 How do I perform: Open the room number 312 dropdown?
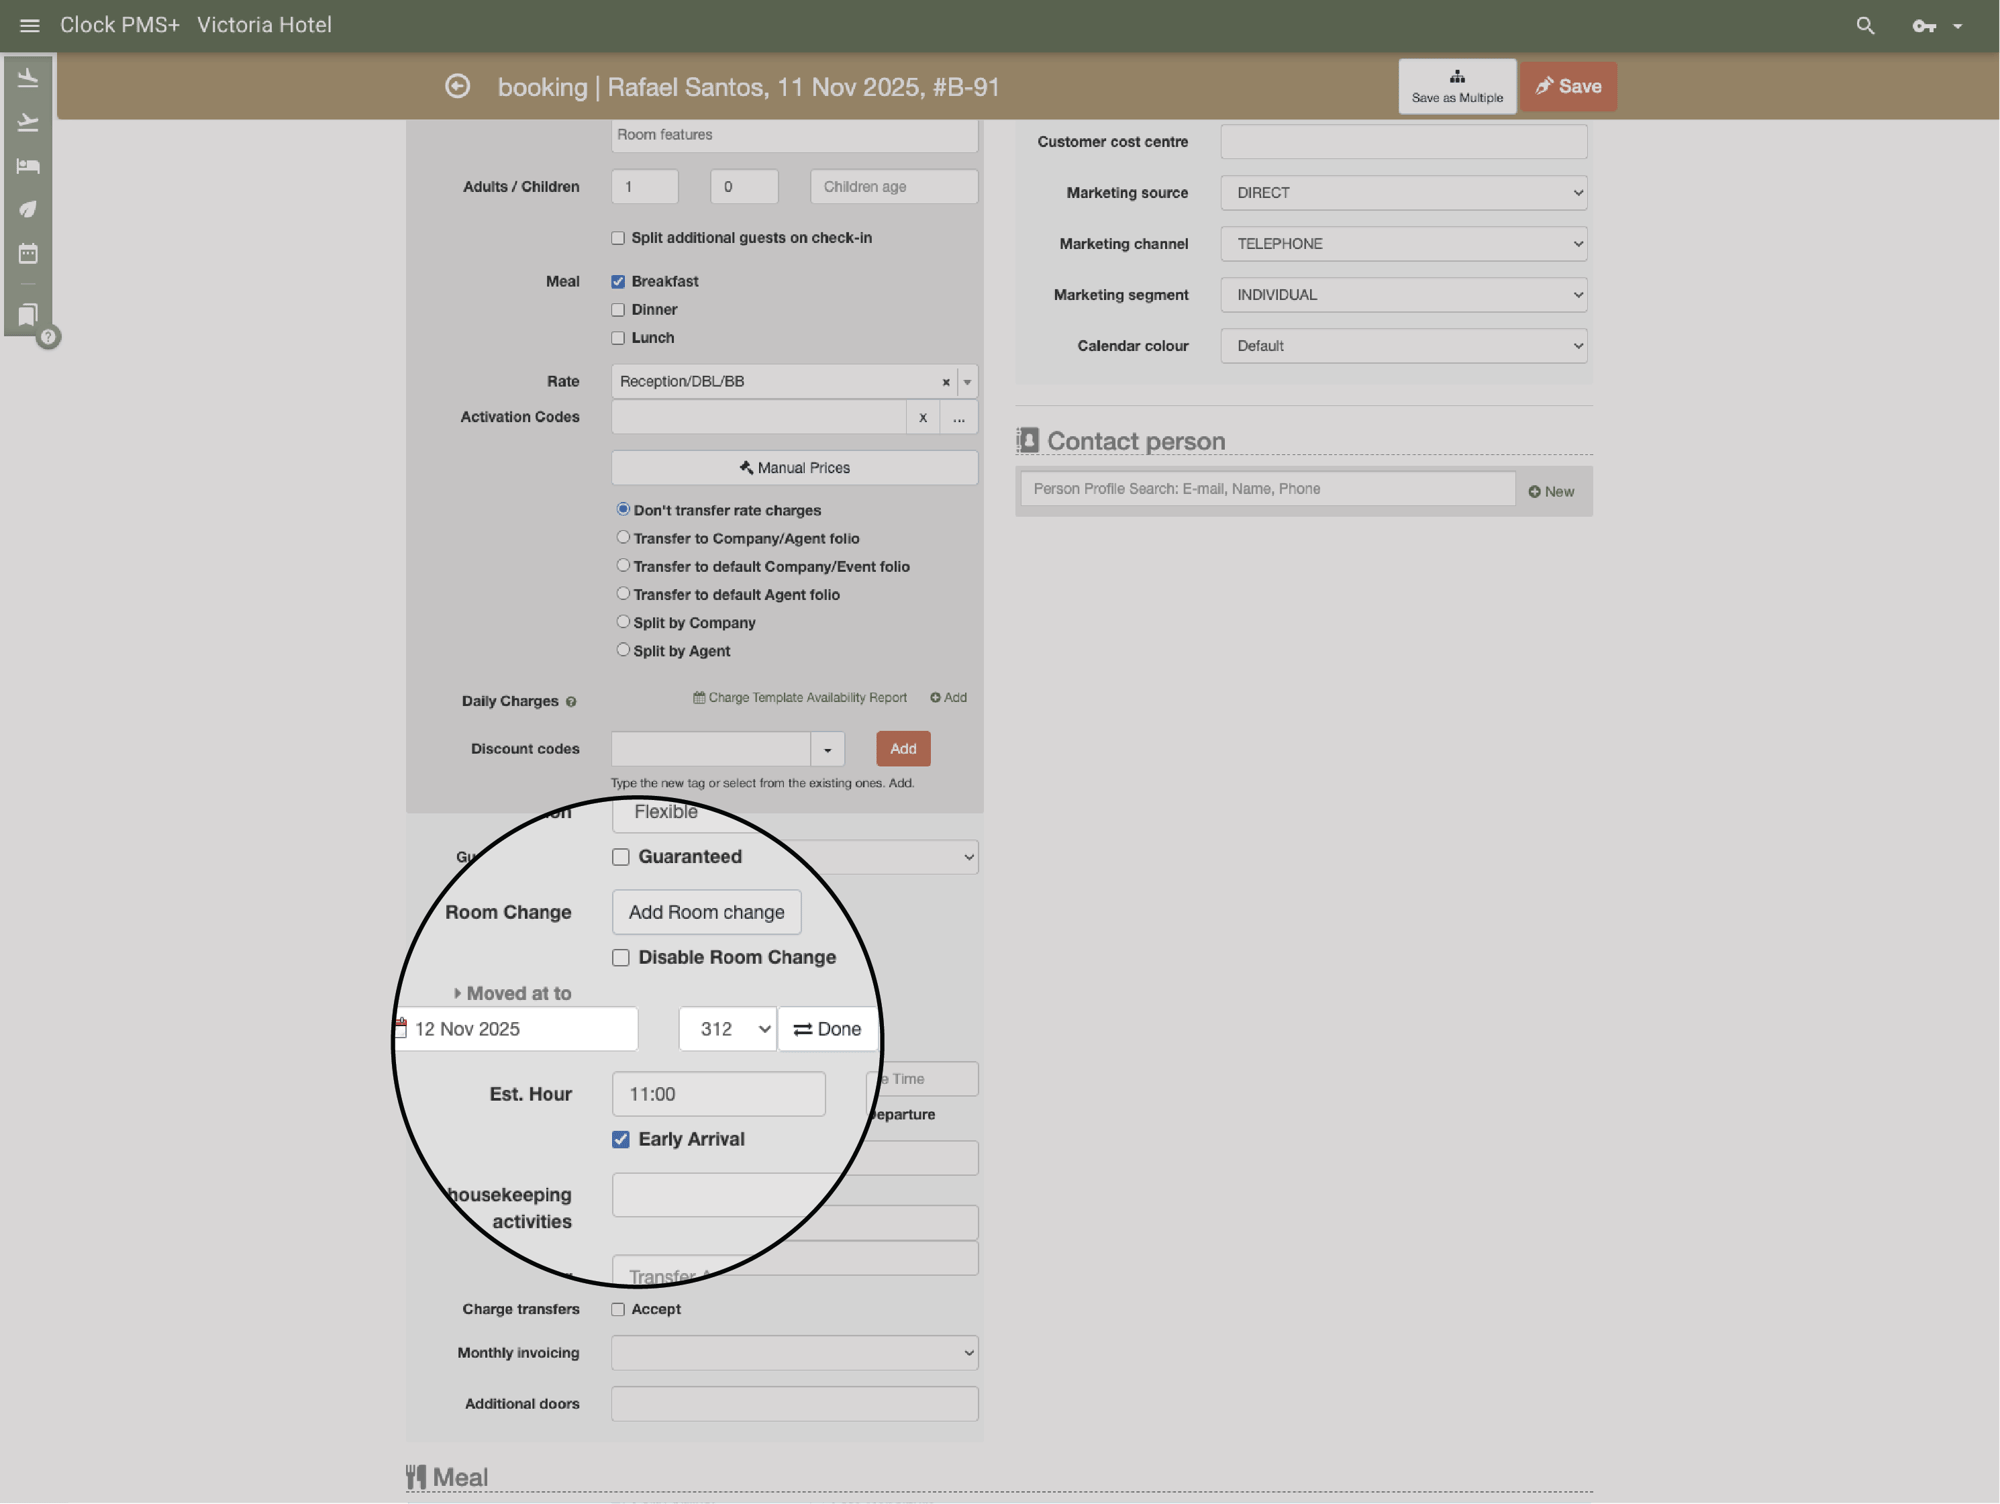727,1028
